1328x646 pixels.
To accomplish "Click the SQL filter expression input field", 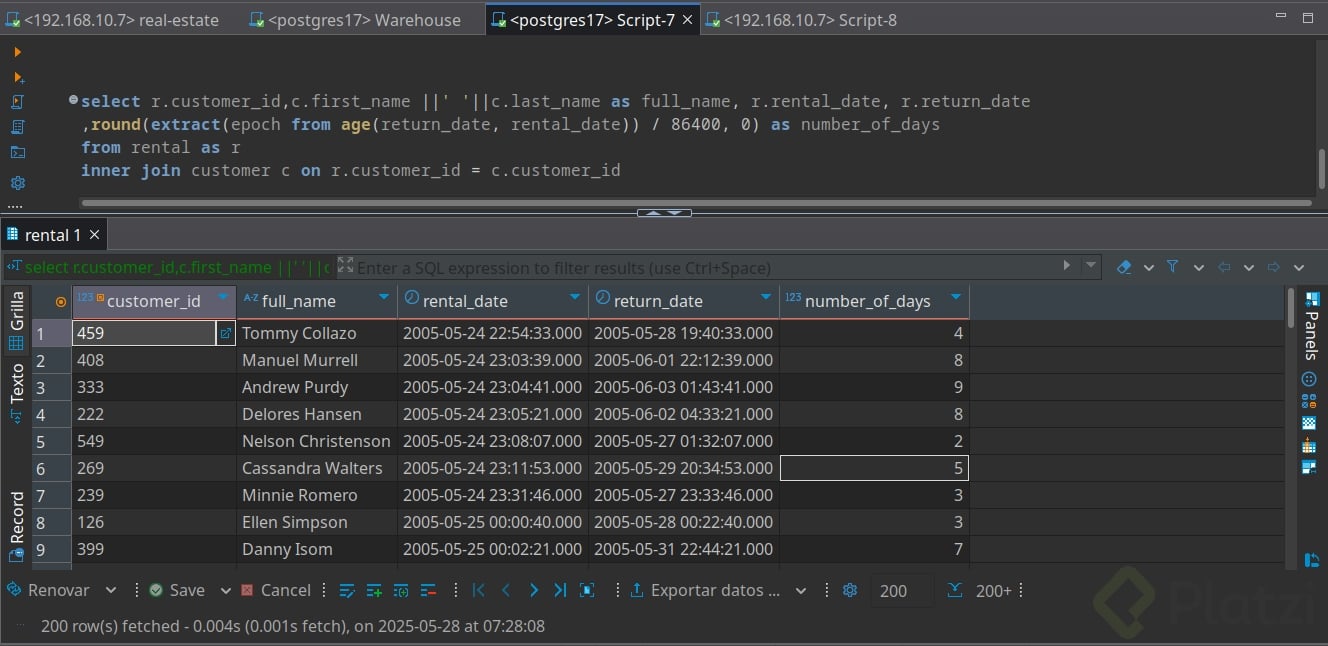I will point(700,268).
